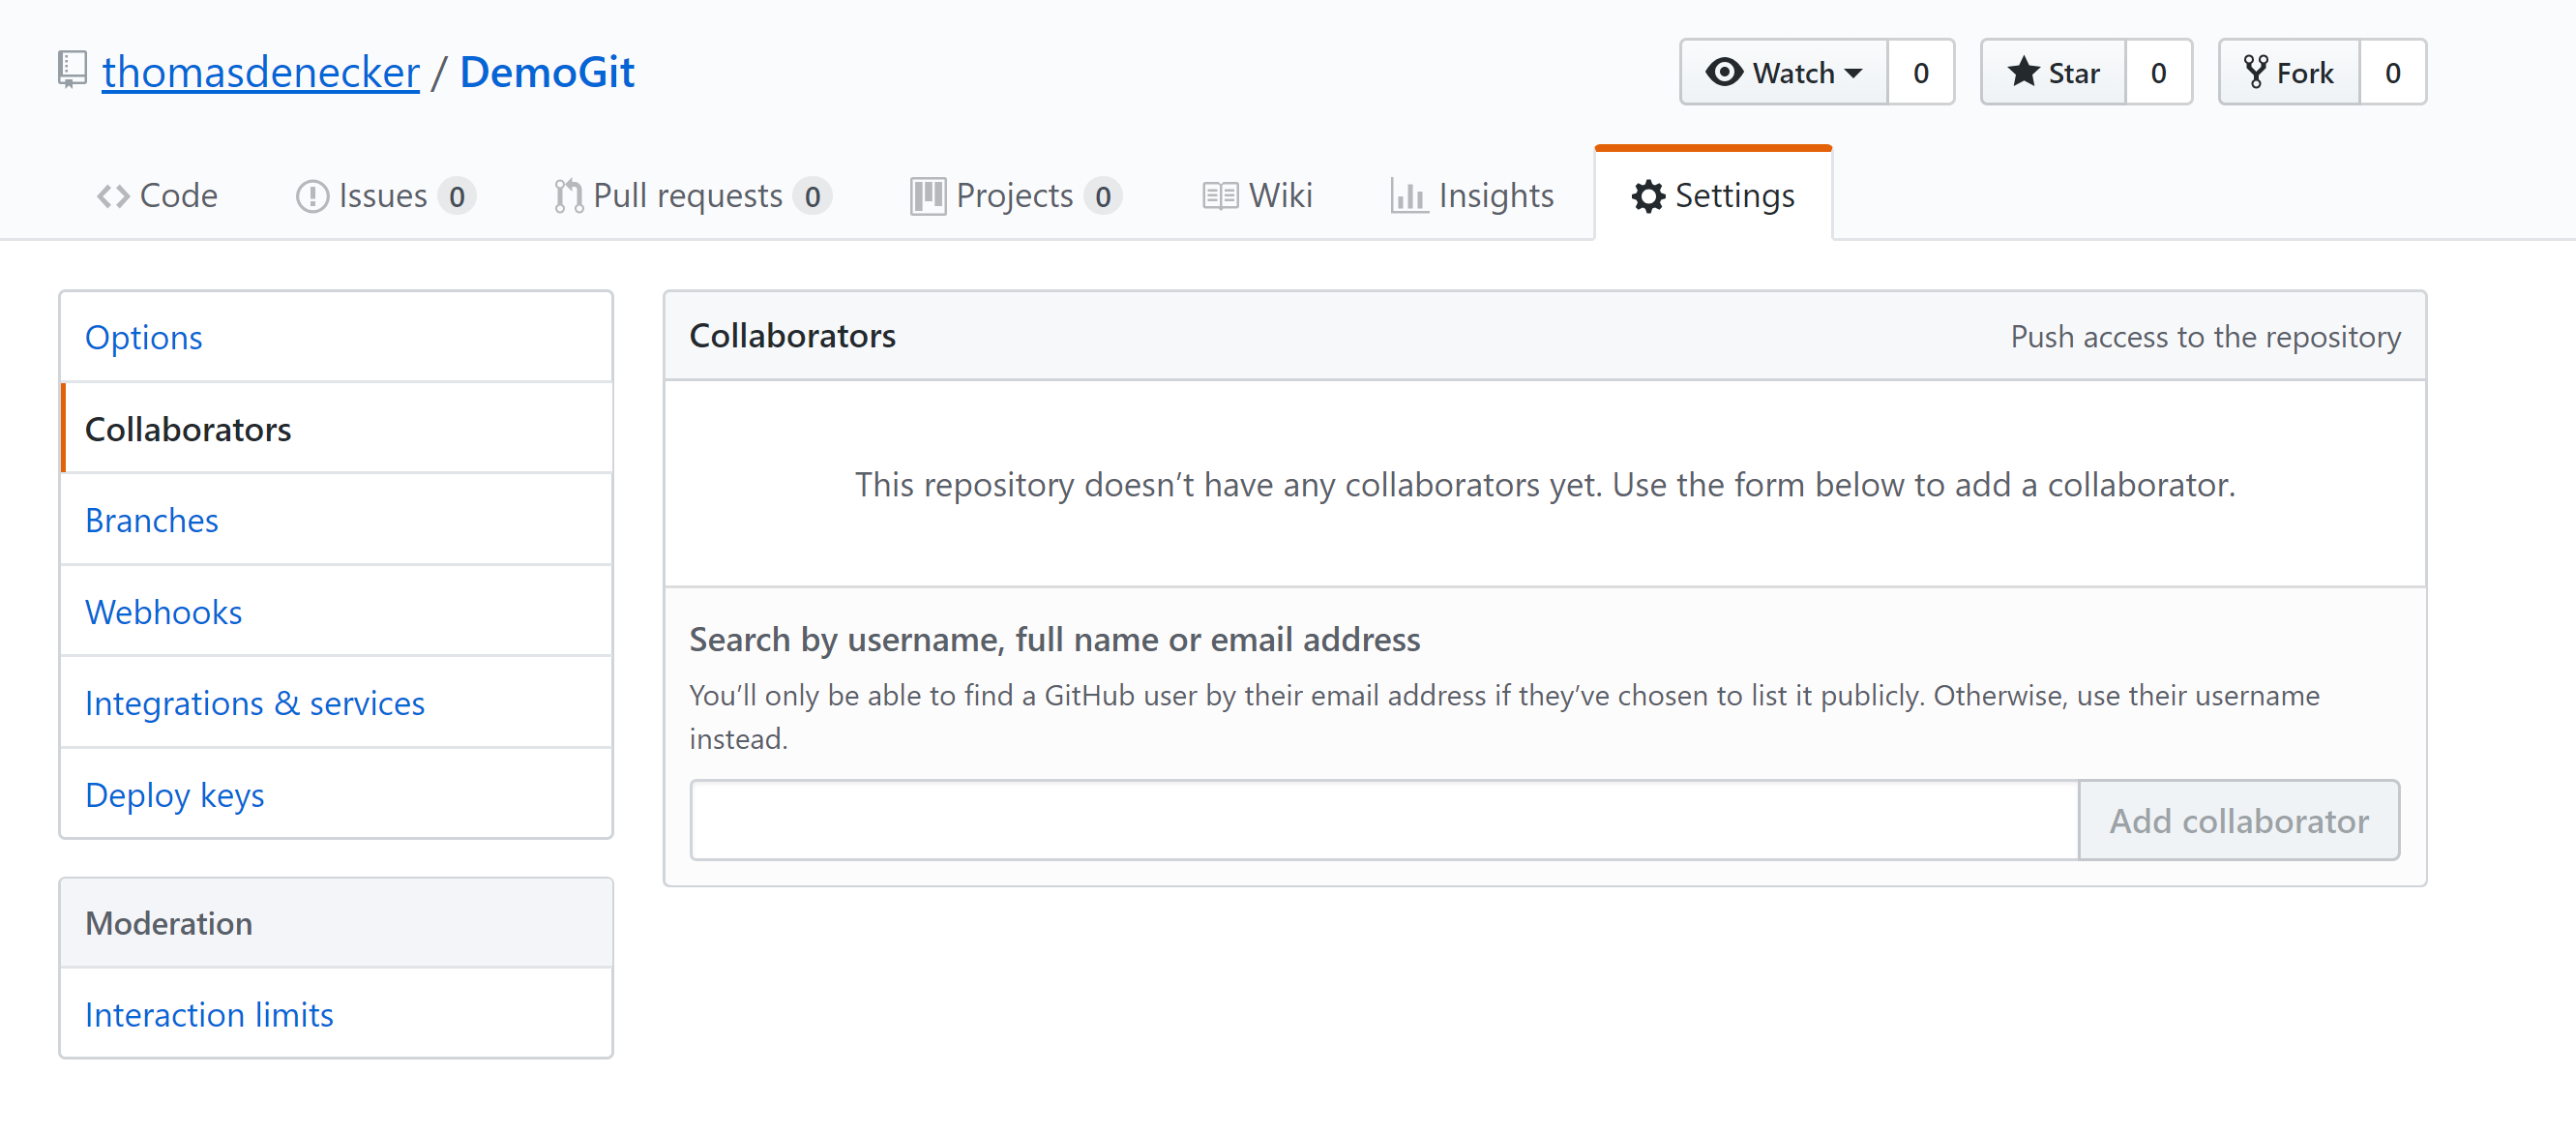2576x1135 pixels.
Task: Click the Pull requests count badge
Action: click(x=812, y=197)
